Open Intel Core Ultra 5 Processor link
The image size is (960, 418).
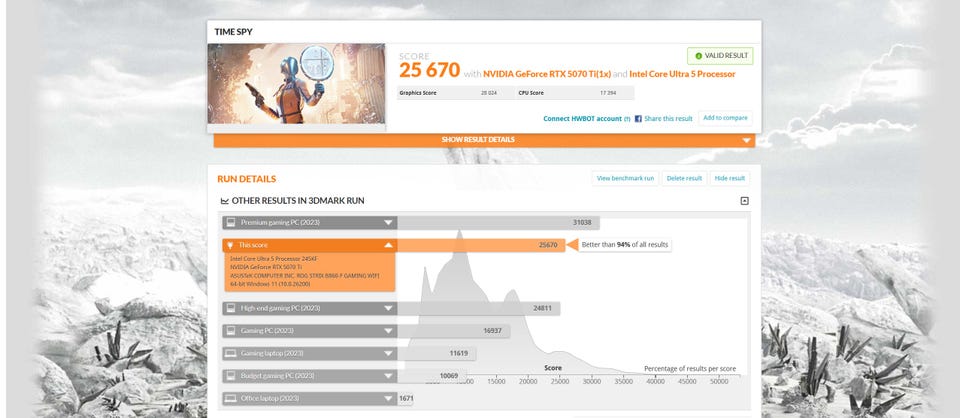coord(682,74)
